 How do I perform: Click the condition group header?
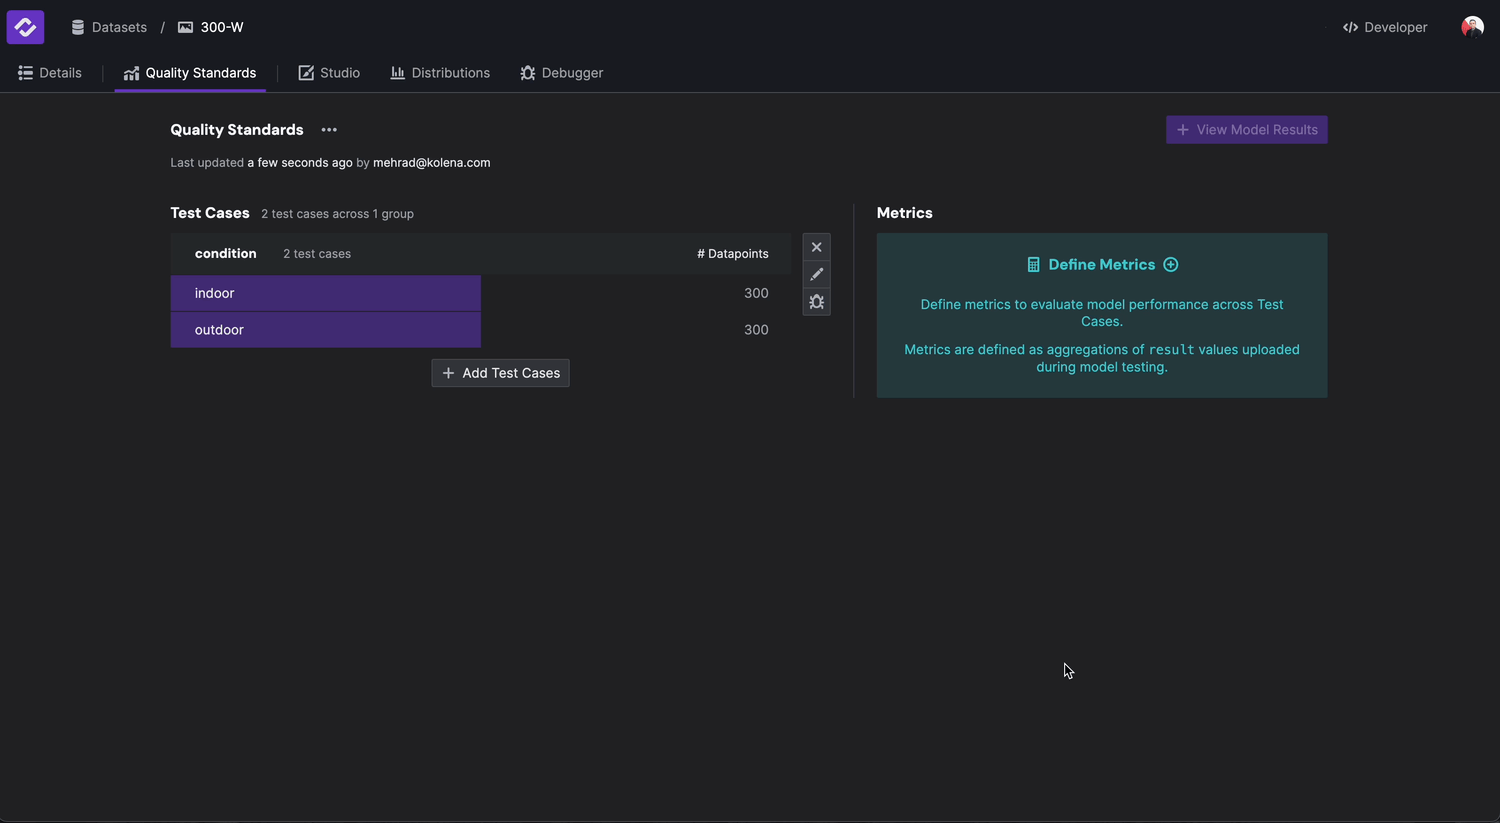(x=226, y=254)
